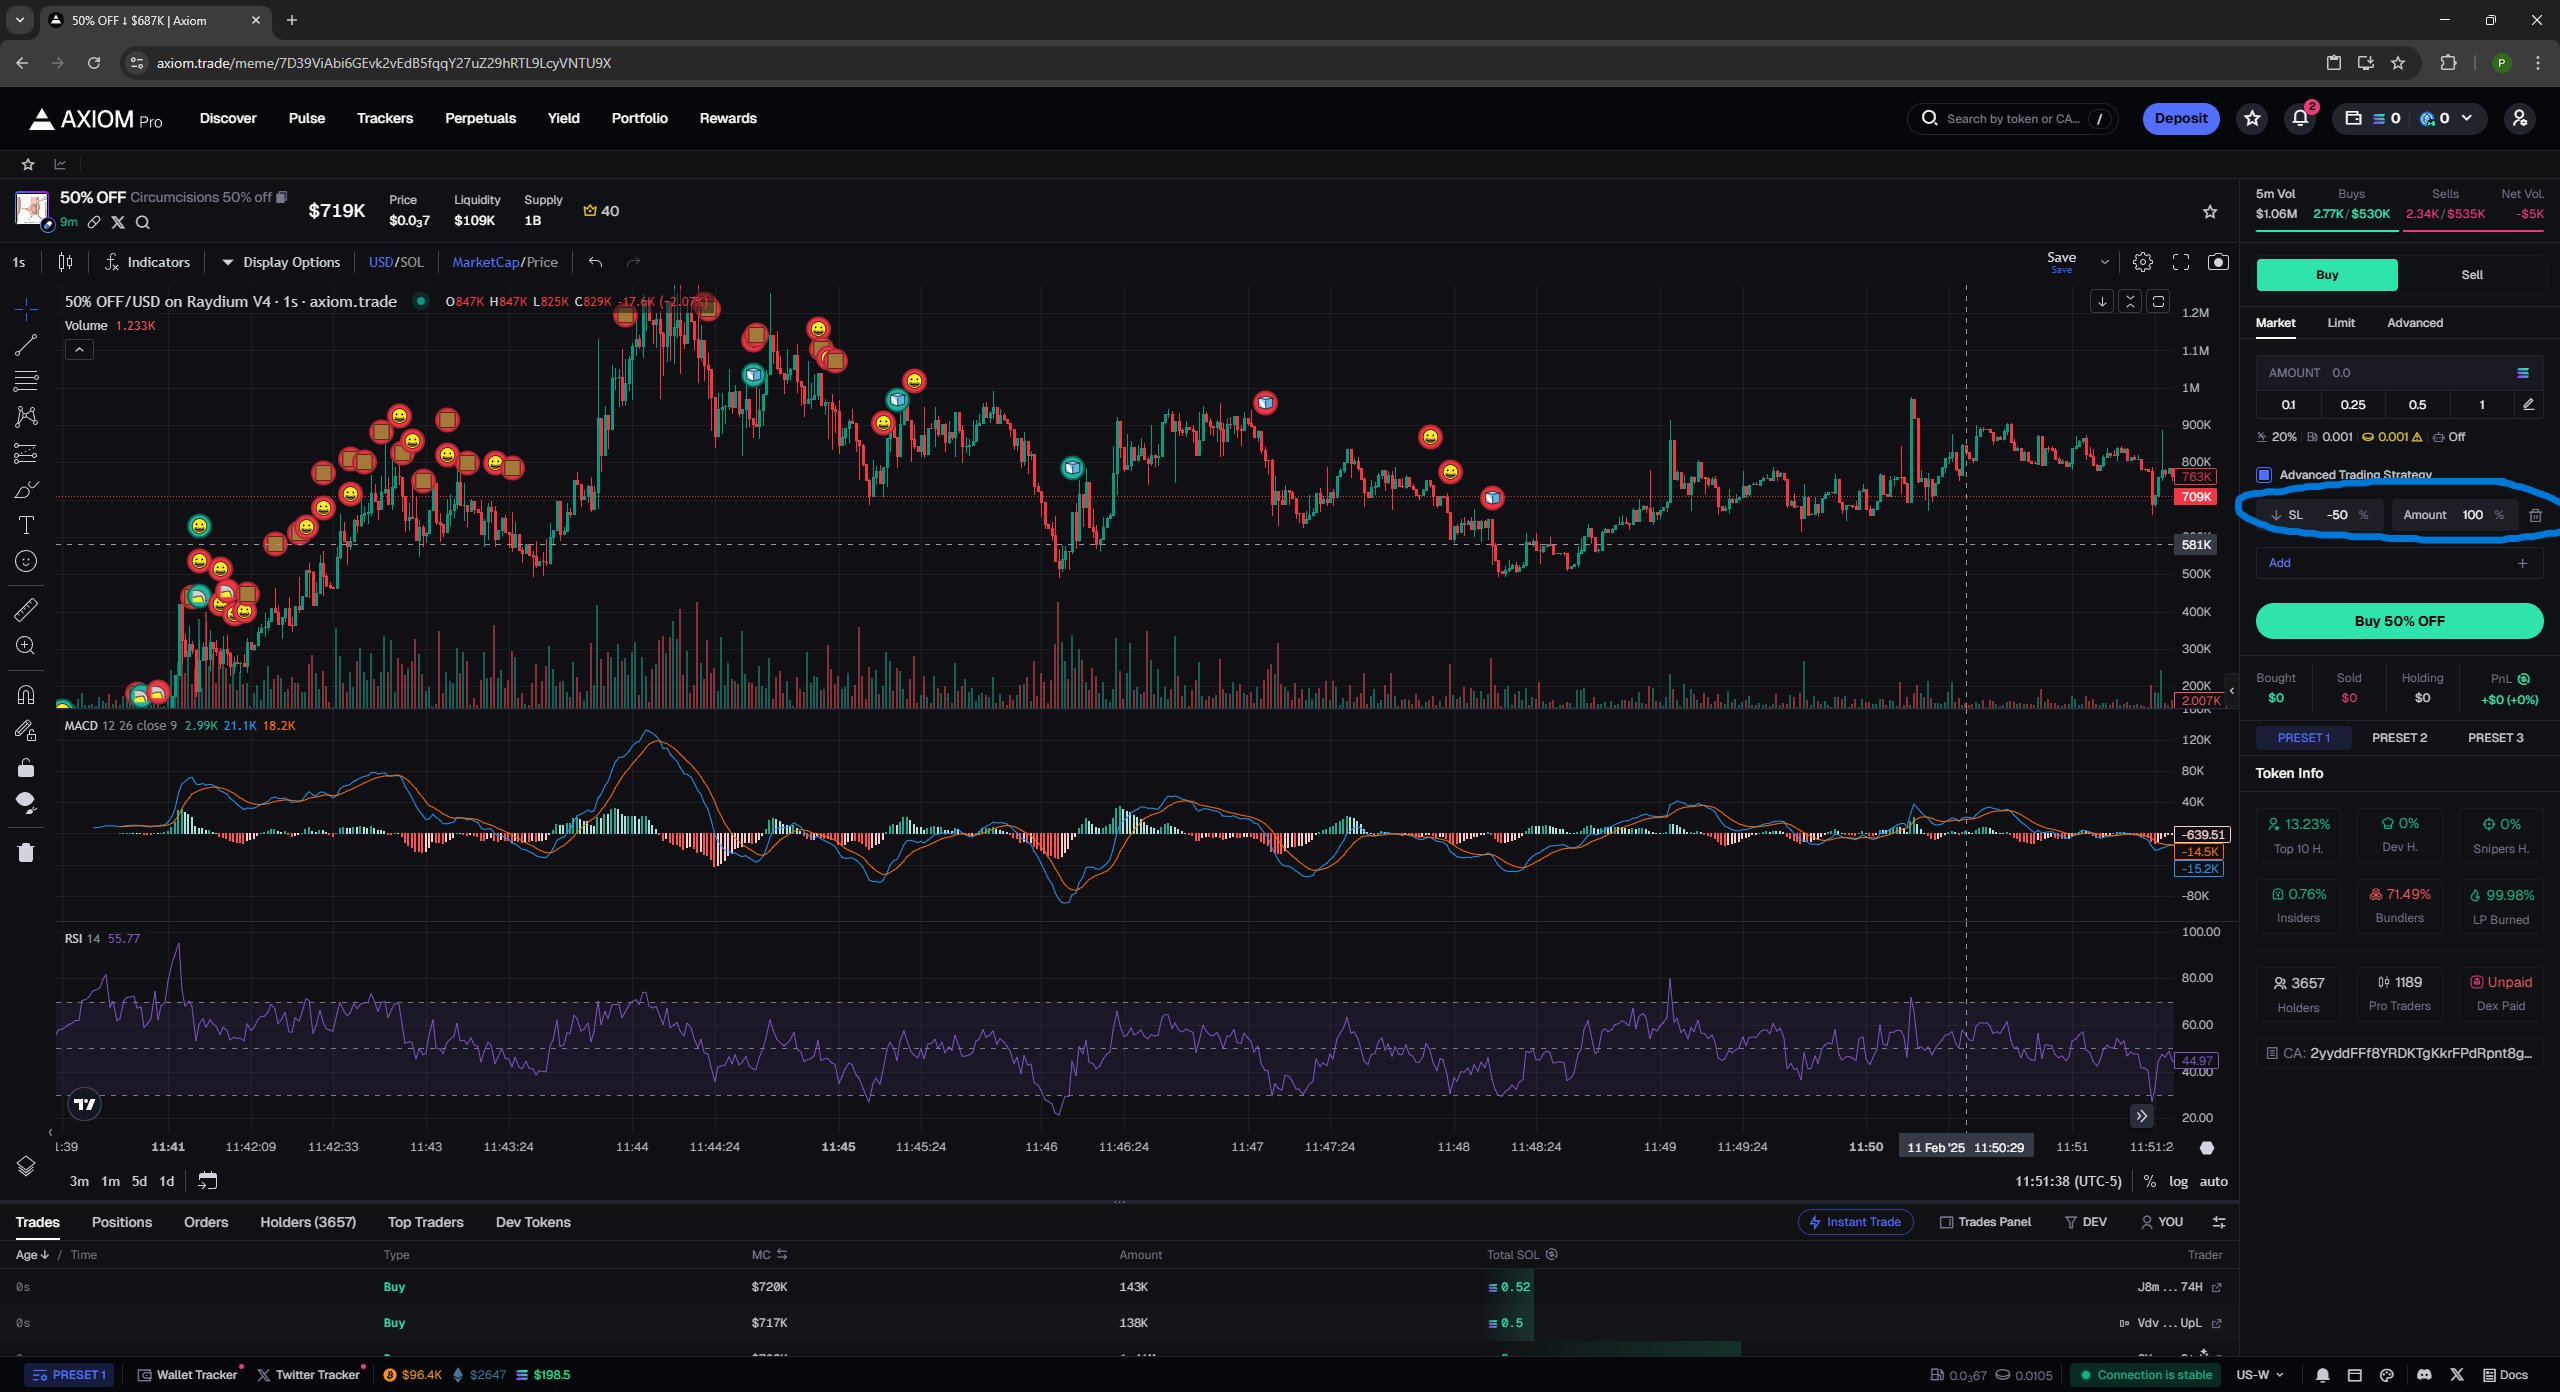Expand the Save layout dropdown arrow
This screenshot has height=1392, width=2560.
click(2105, 262)
